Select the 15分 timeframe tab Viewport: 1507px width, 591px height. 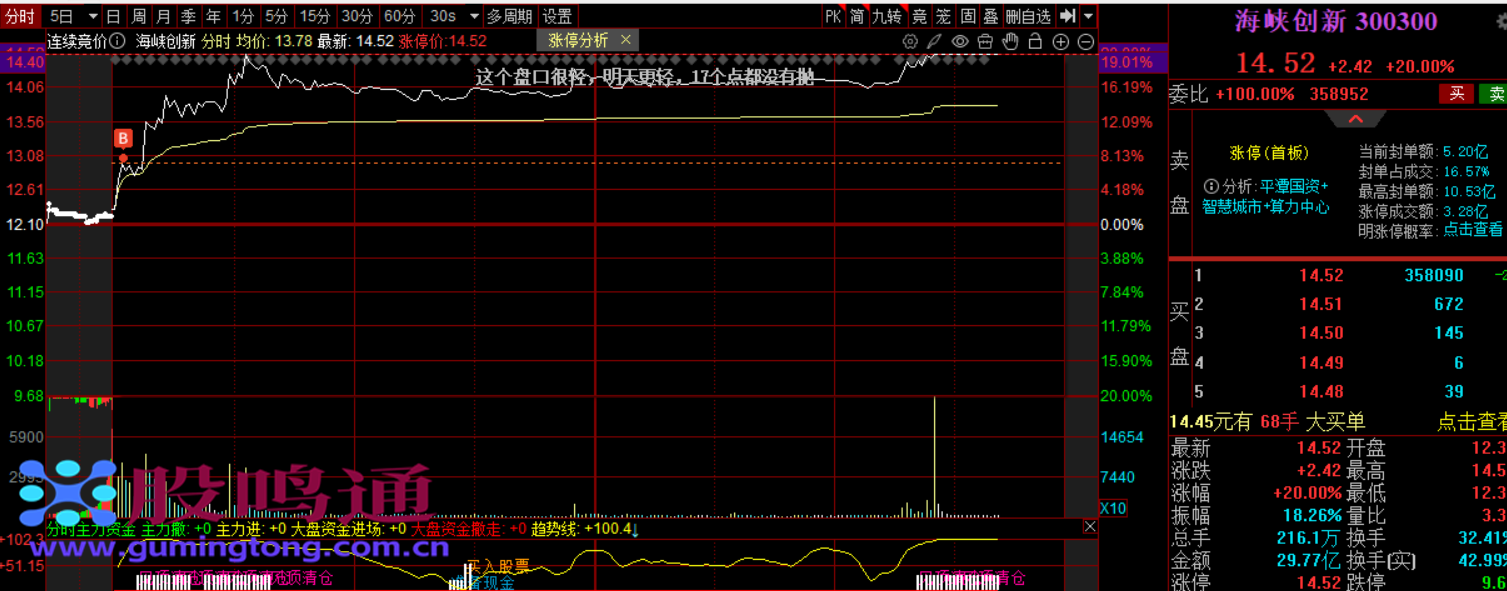(x=314, y=16)
